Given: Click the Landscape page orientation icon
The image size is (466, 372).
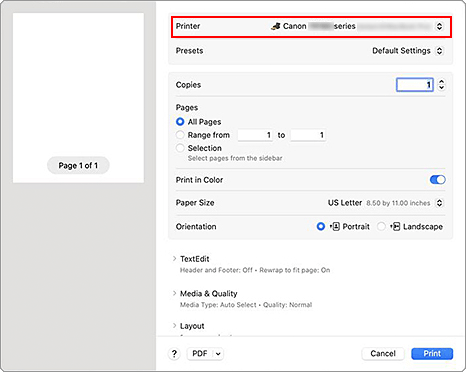Looking at the screenshot, I should pos(395,227).
